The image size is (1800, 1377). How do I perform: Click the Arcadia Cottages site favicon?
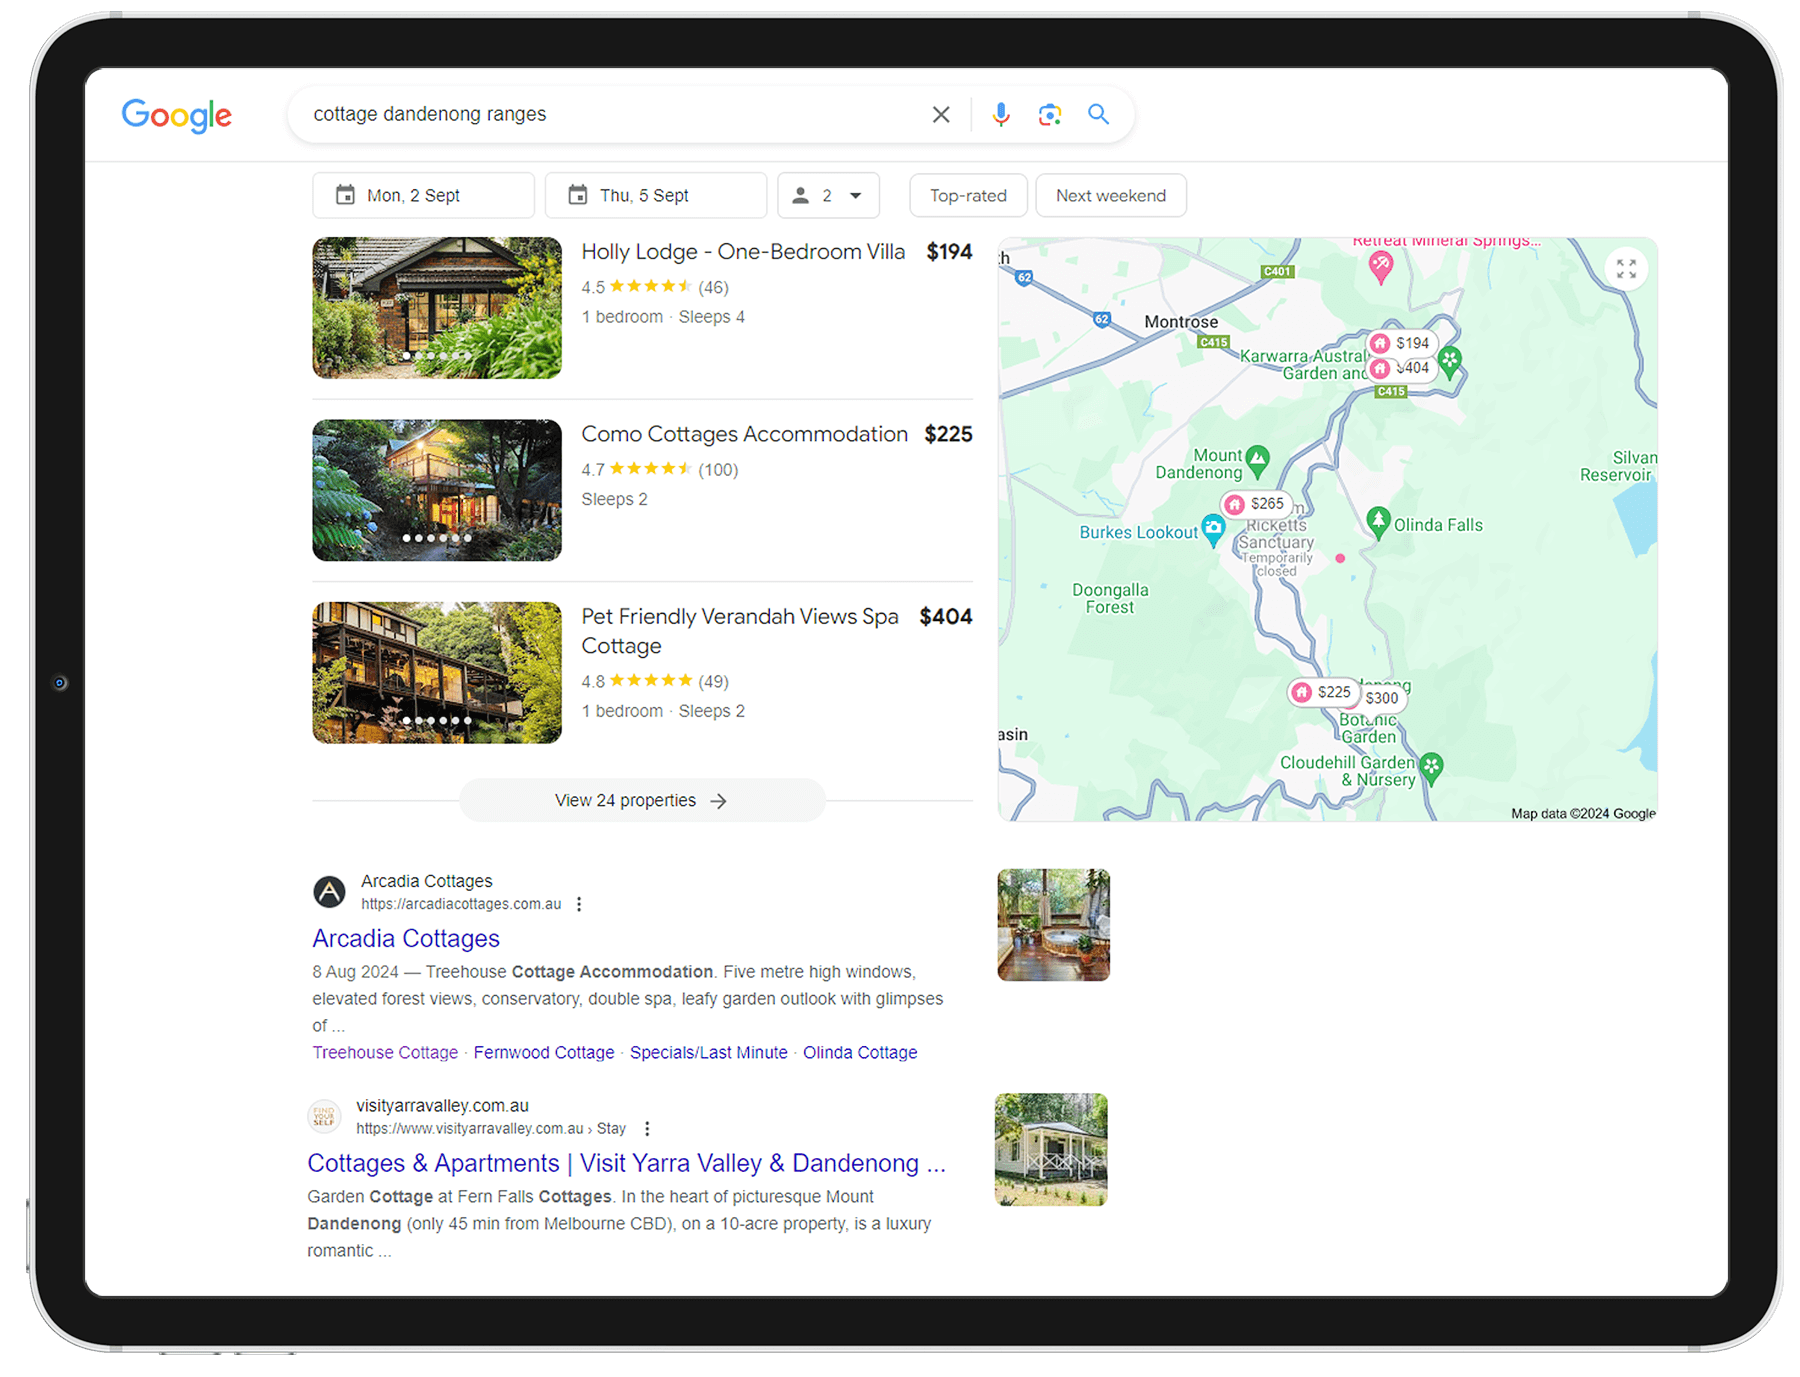[329, 891]
